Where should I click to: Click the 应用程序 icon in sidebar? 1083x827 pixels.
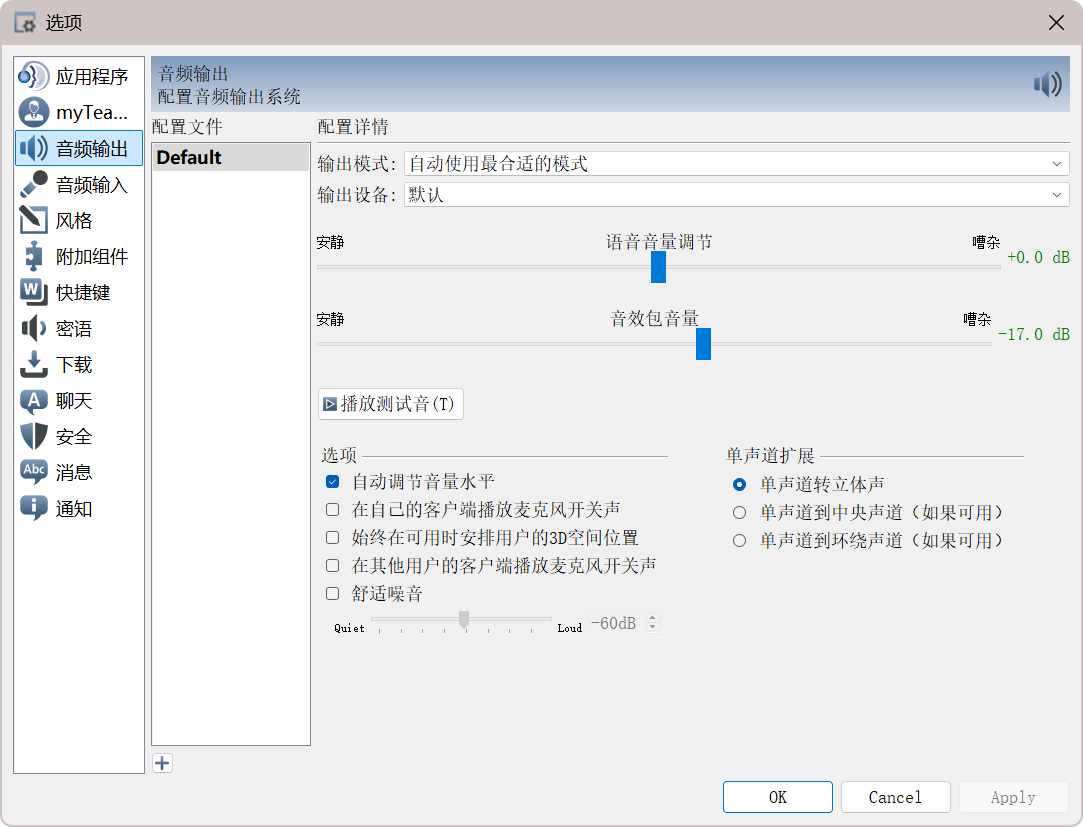click(34, 77)
